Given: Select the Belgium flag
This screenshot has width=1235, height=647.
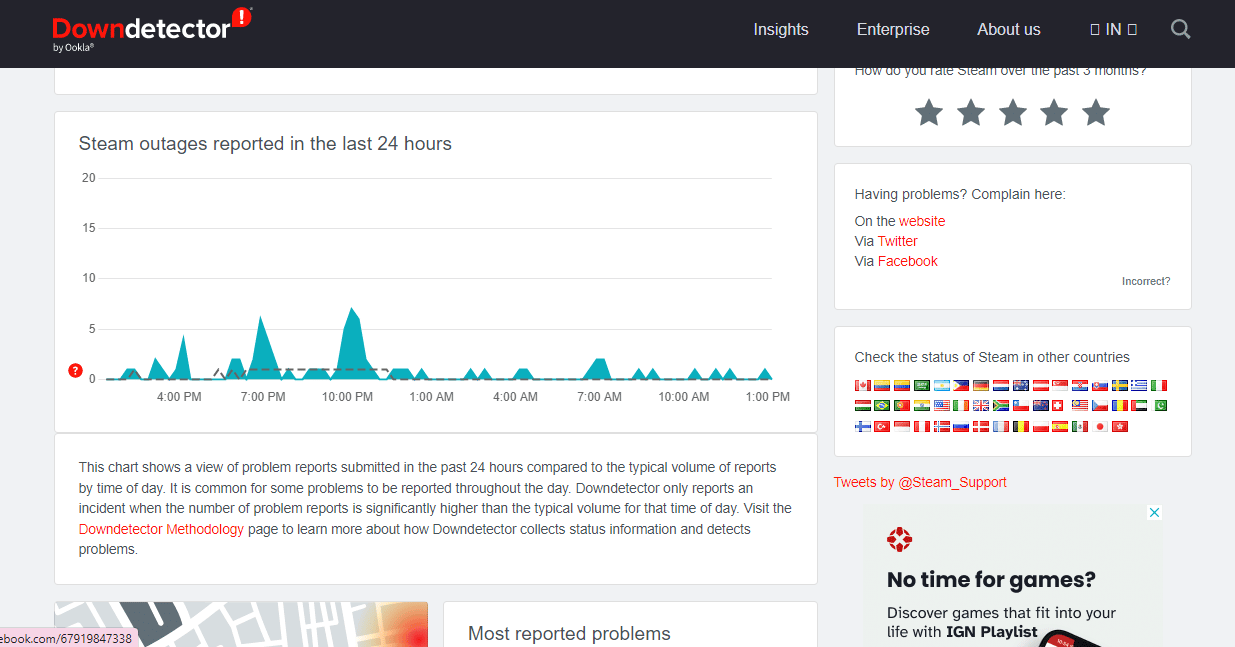Looking at the screenshot, I should [1021, 427].
